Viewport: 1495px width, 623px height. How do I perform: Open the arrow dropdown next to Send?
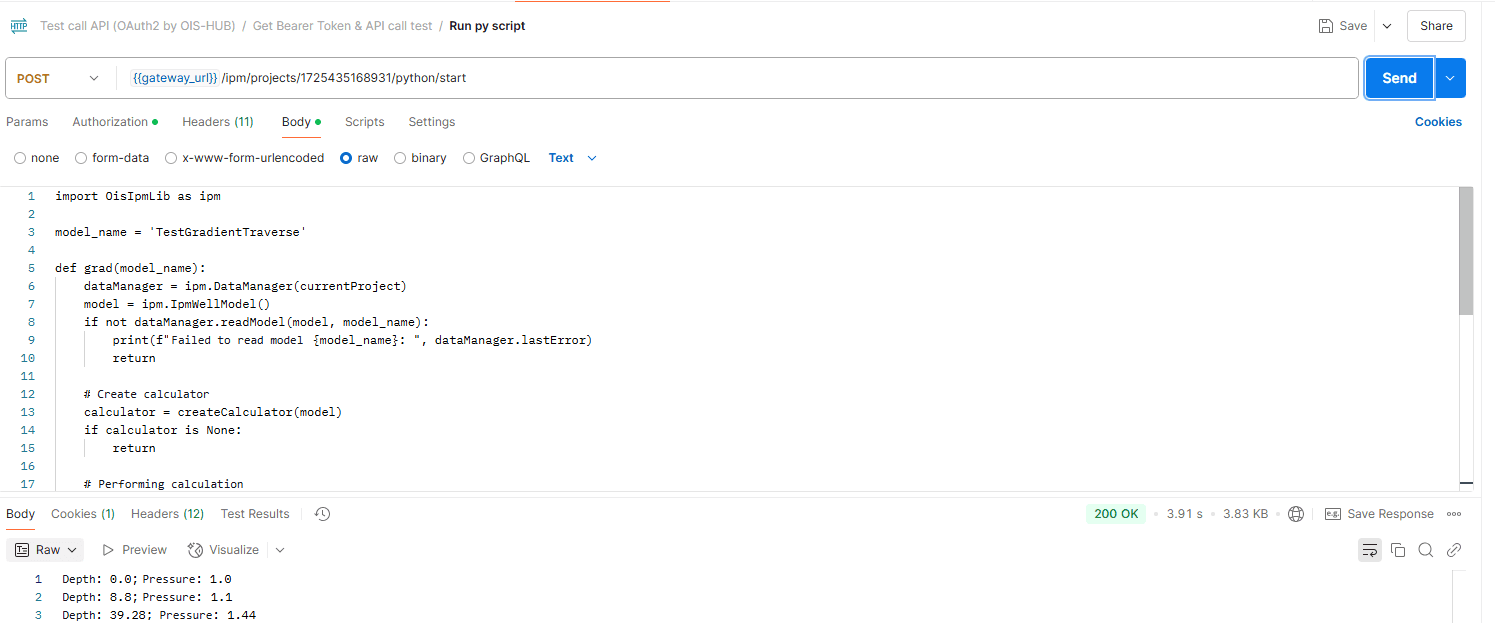[x=1450, y=78]
